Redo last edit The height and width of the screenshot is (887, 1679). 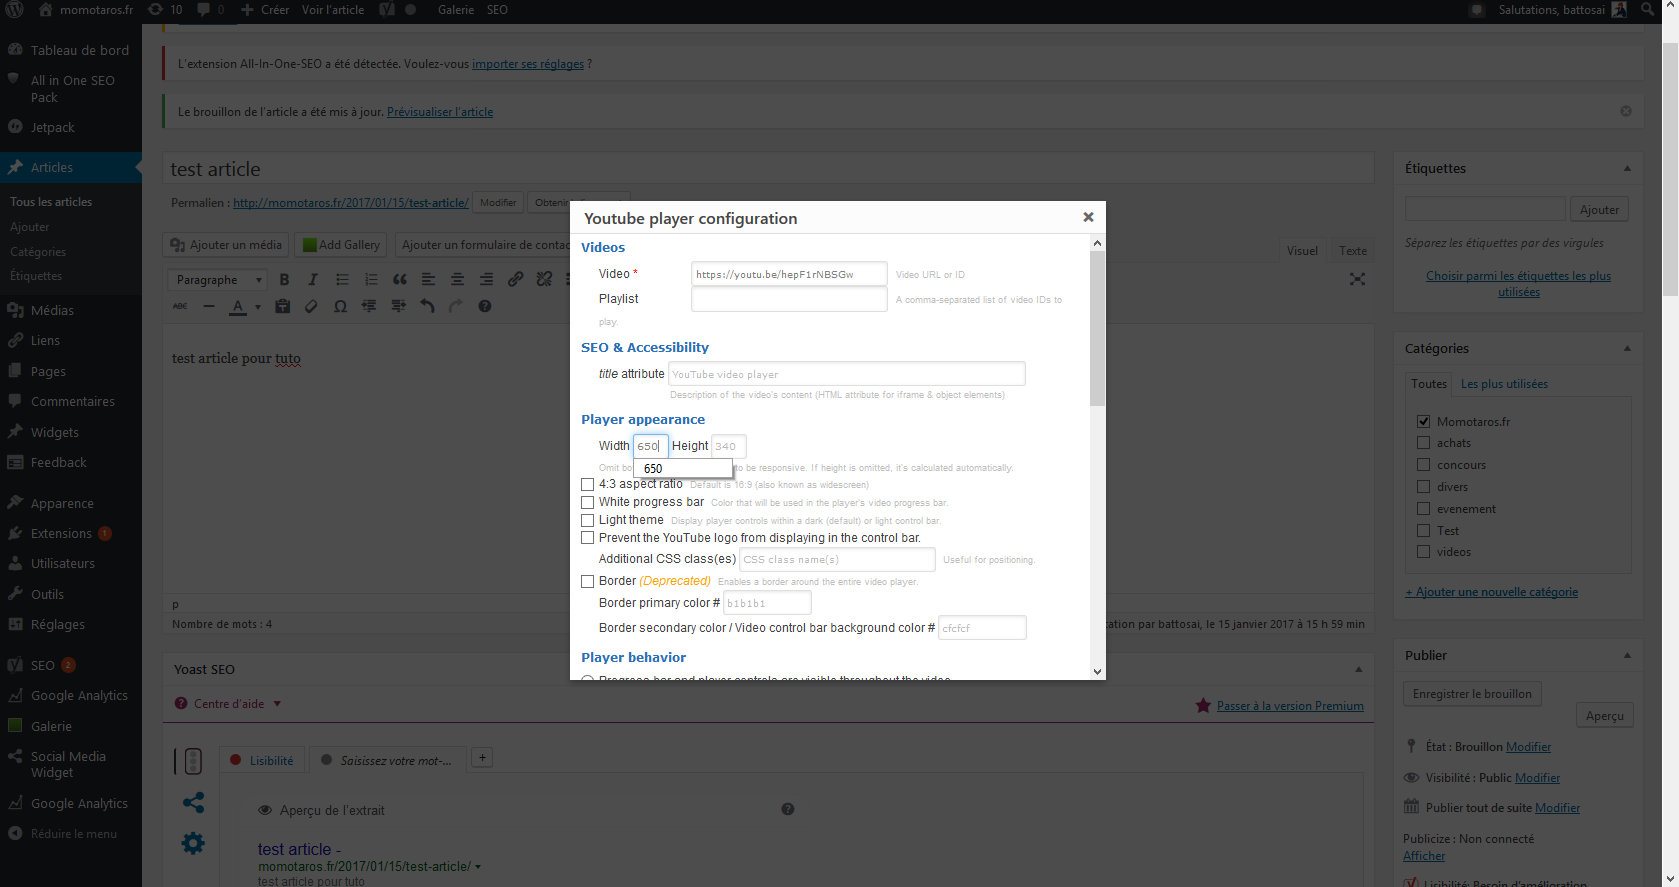point(456,306)
